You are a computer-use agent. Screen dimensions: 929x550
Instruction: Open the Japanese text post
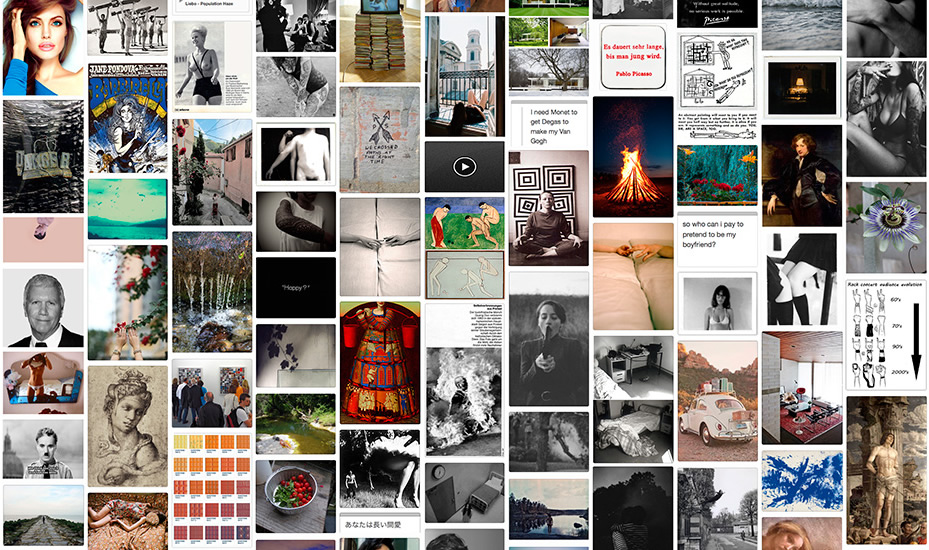pos(380,524)
